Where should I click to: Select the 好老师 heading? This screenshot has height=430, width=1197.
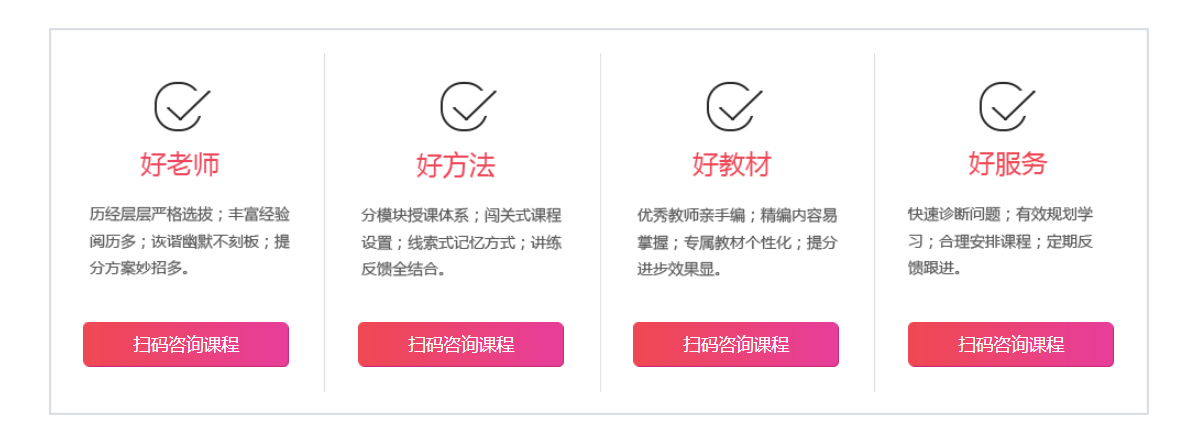pos(180,164)
